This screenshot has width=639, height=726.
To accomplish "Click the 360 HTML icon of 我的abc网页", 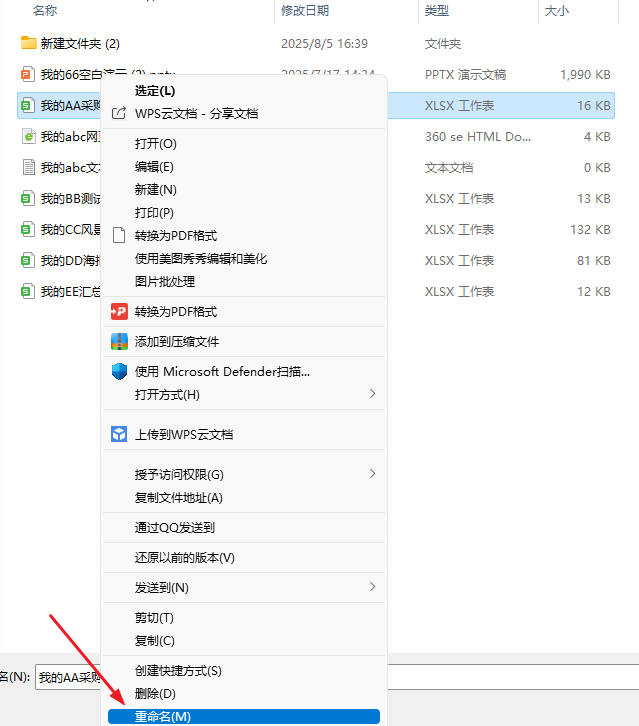I will [x=28, y=136].
